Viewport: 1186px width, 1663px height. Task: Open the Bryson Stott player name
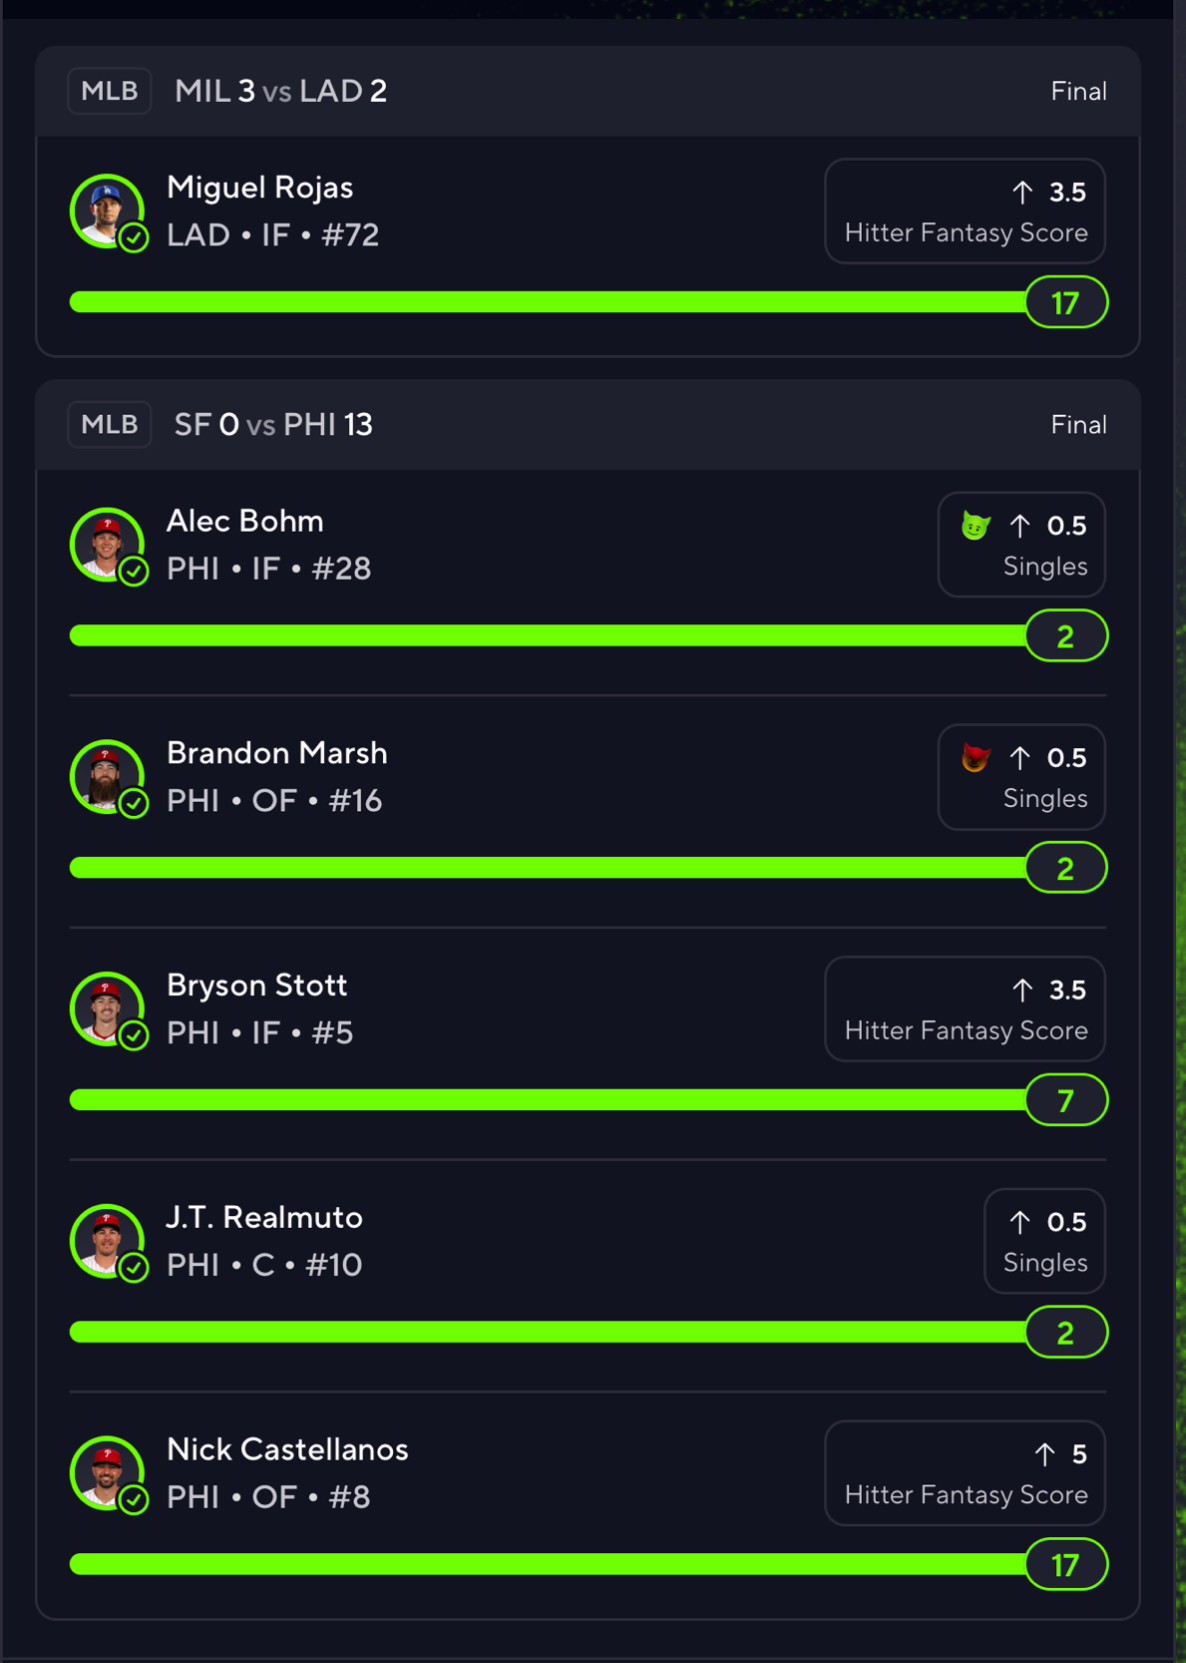click(x=257, y=985)
